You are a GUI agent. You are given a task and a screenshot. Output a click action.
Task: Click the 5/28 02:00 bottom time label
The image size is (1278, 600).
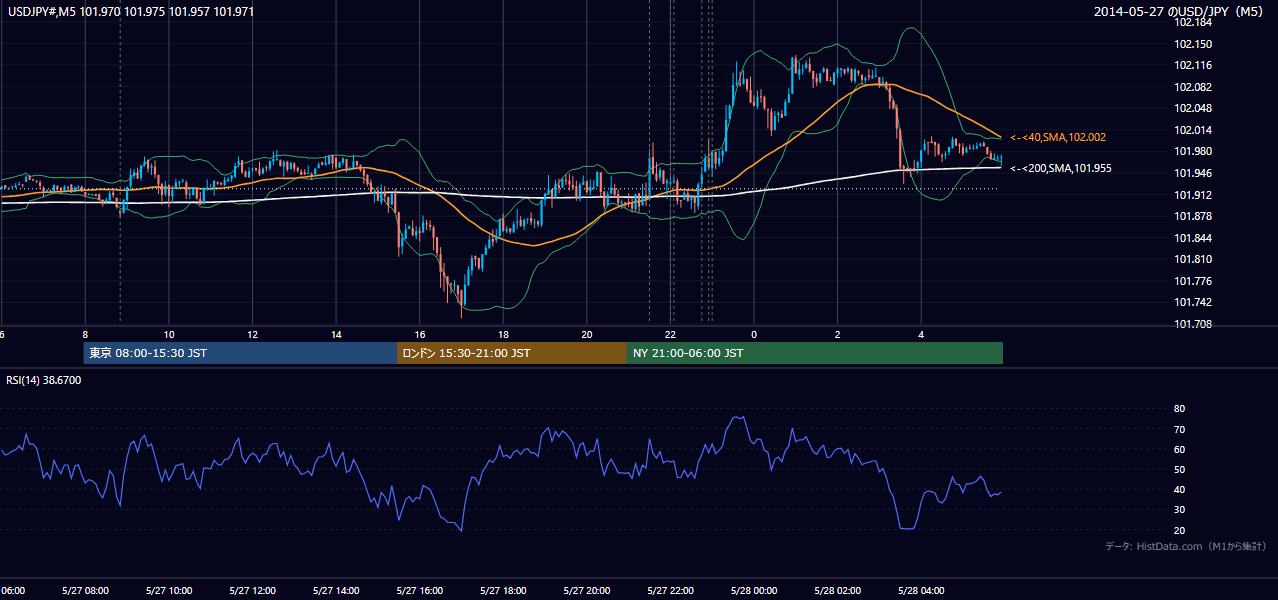837,591
